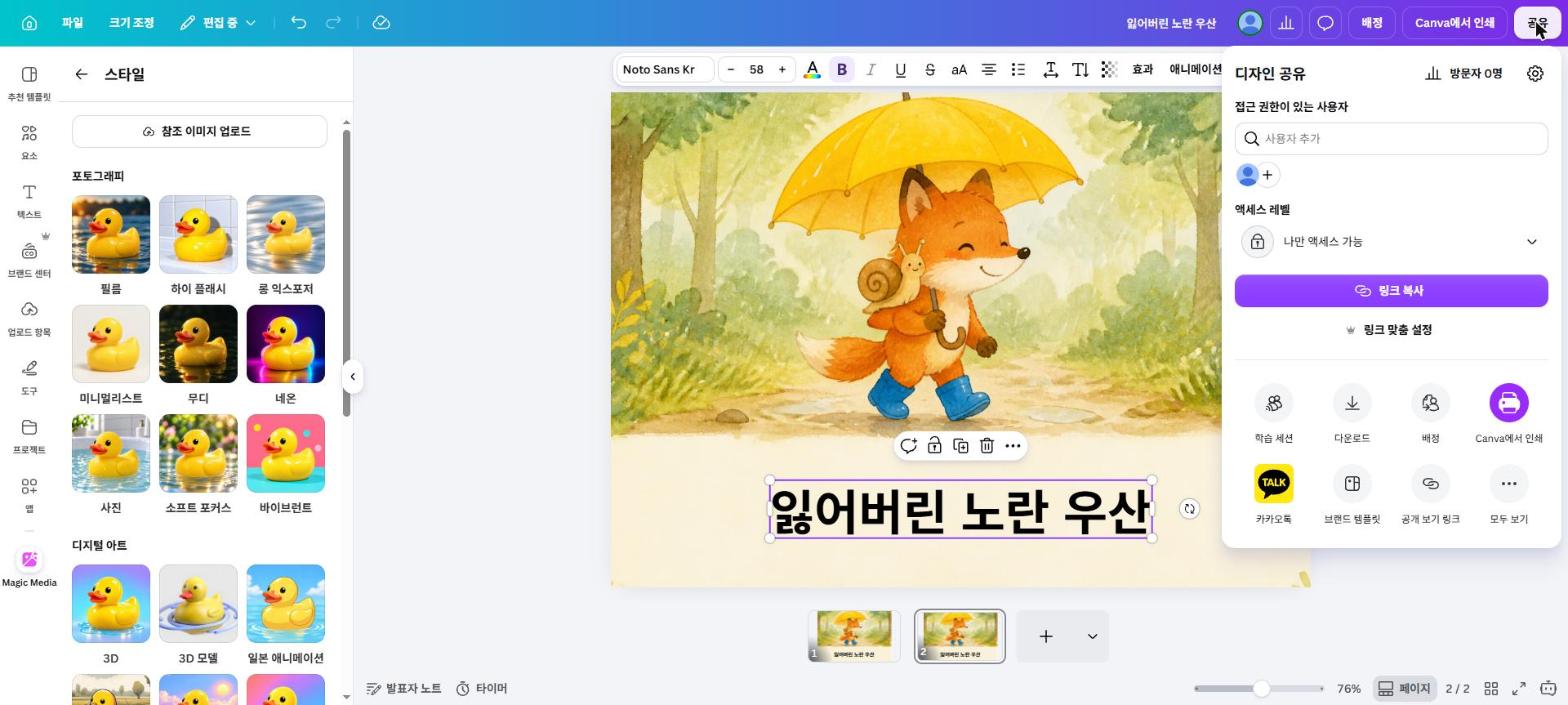
Task: Open 발표자 노트
Action: (x=403, y=688)
